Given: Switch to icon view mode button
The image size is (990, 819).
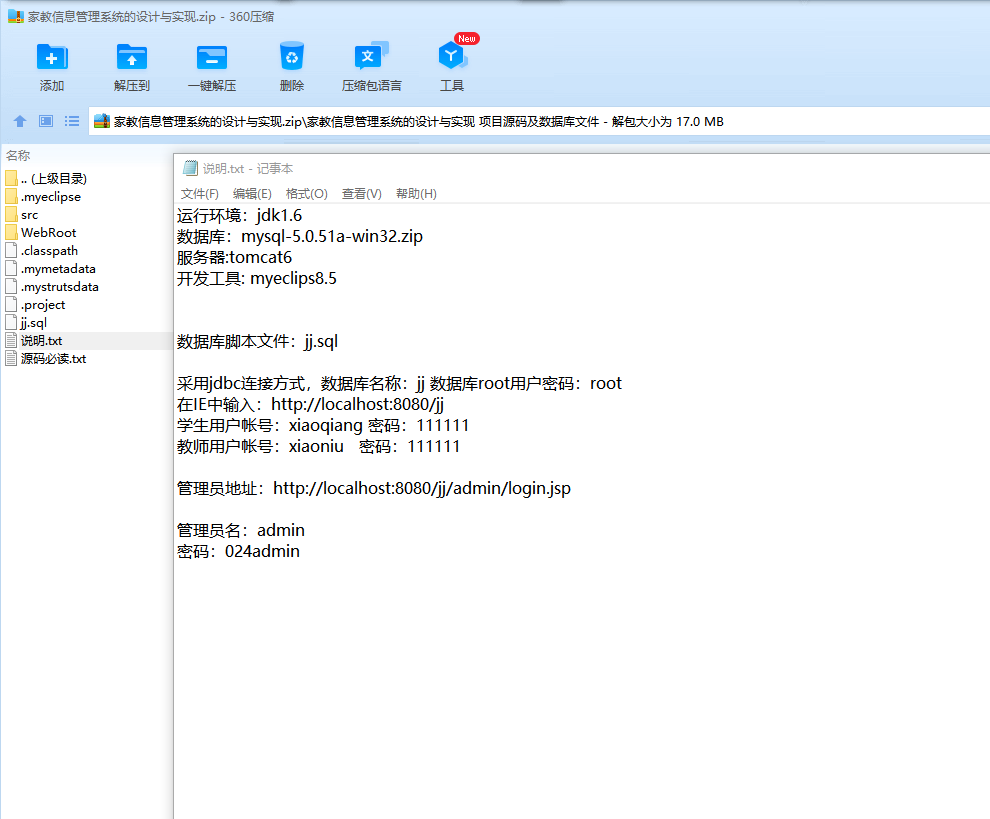Looking at the screenshot, I should 46,121.
